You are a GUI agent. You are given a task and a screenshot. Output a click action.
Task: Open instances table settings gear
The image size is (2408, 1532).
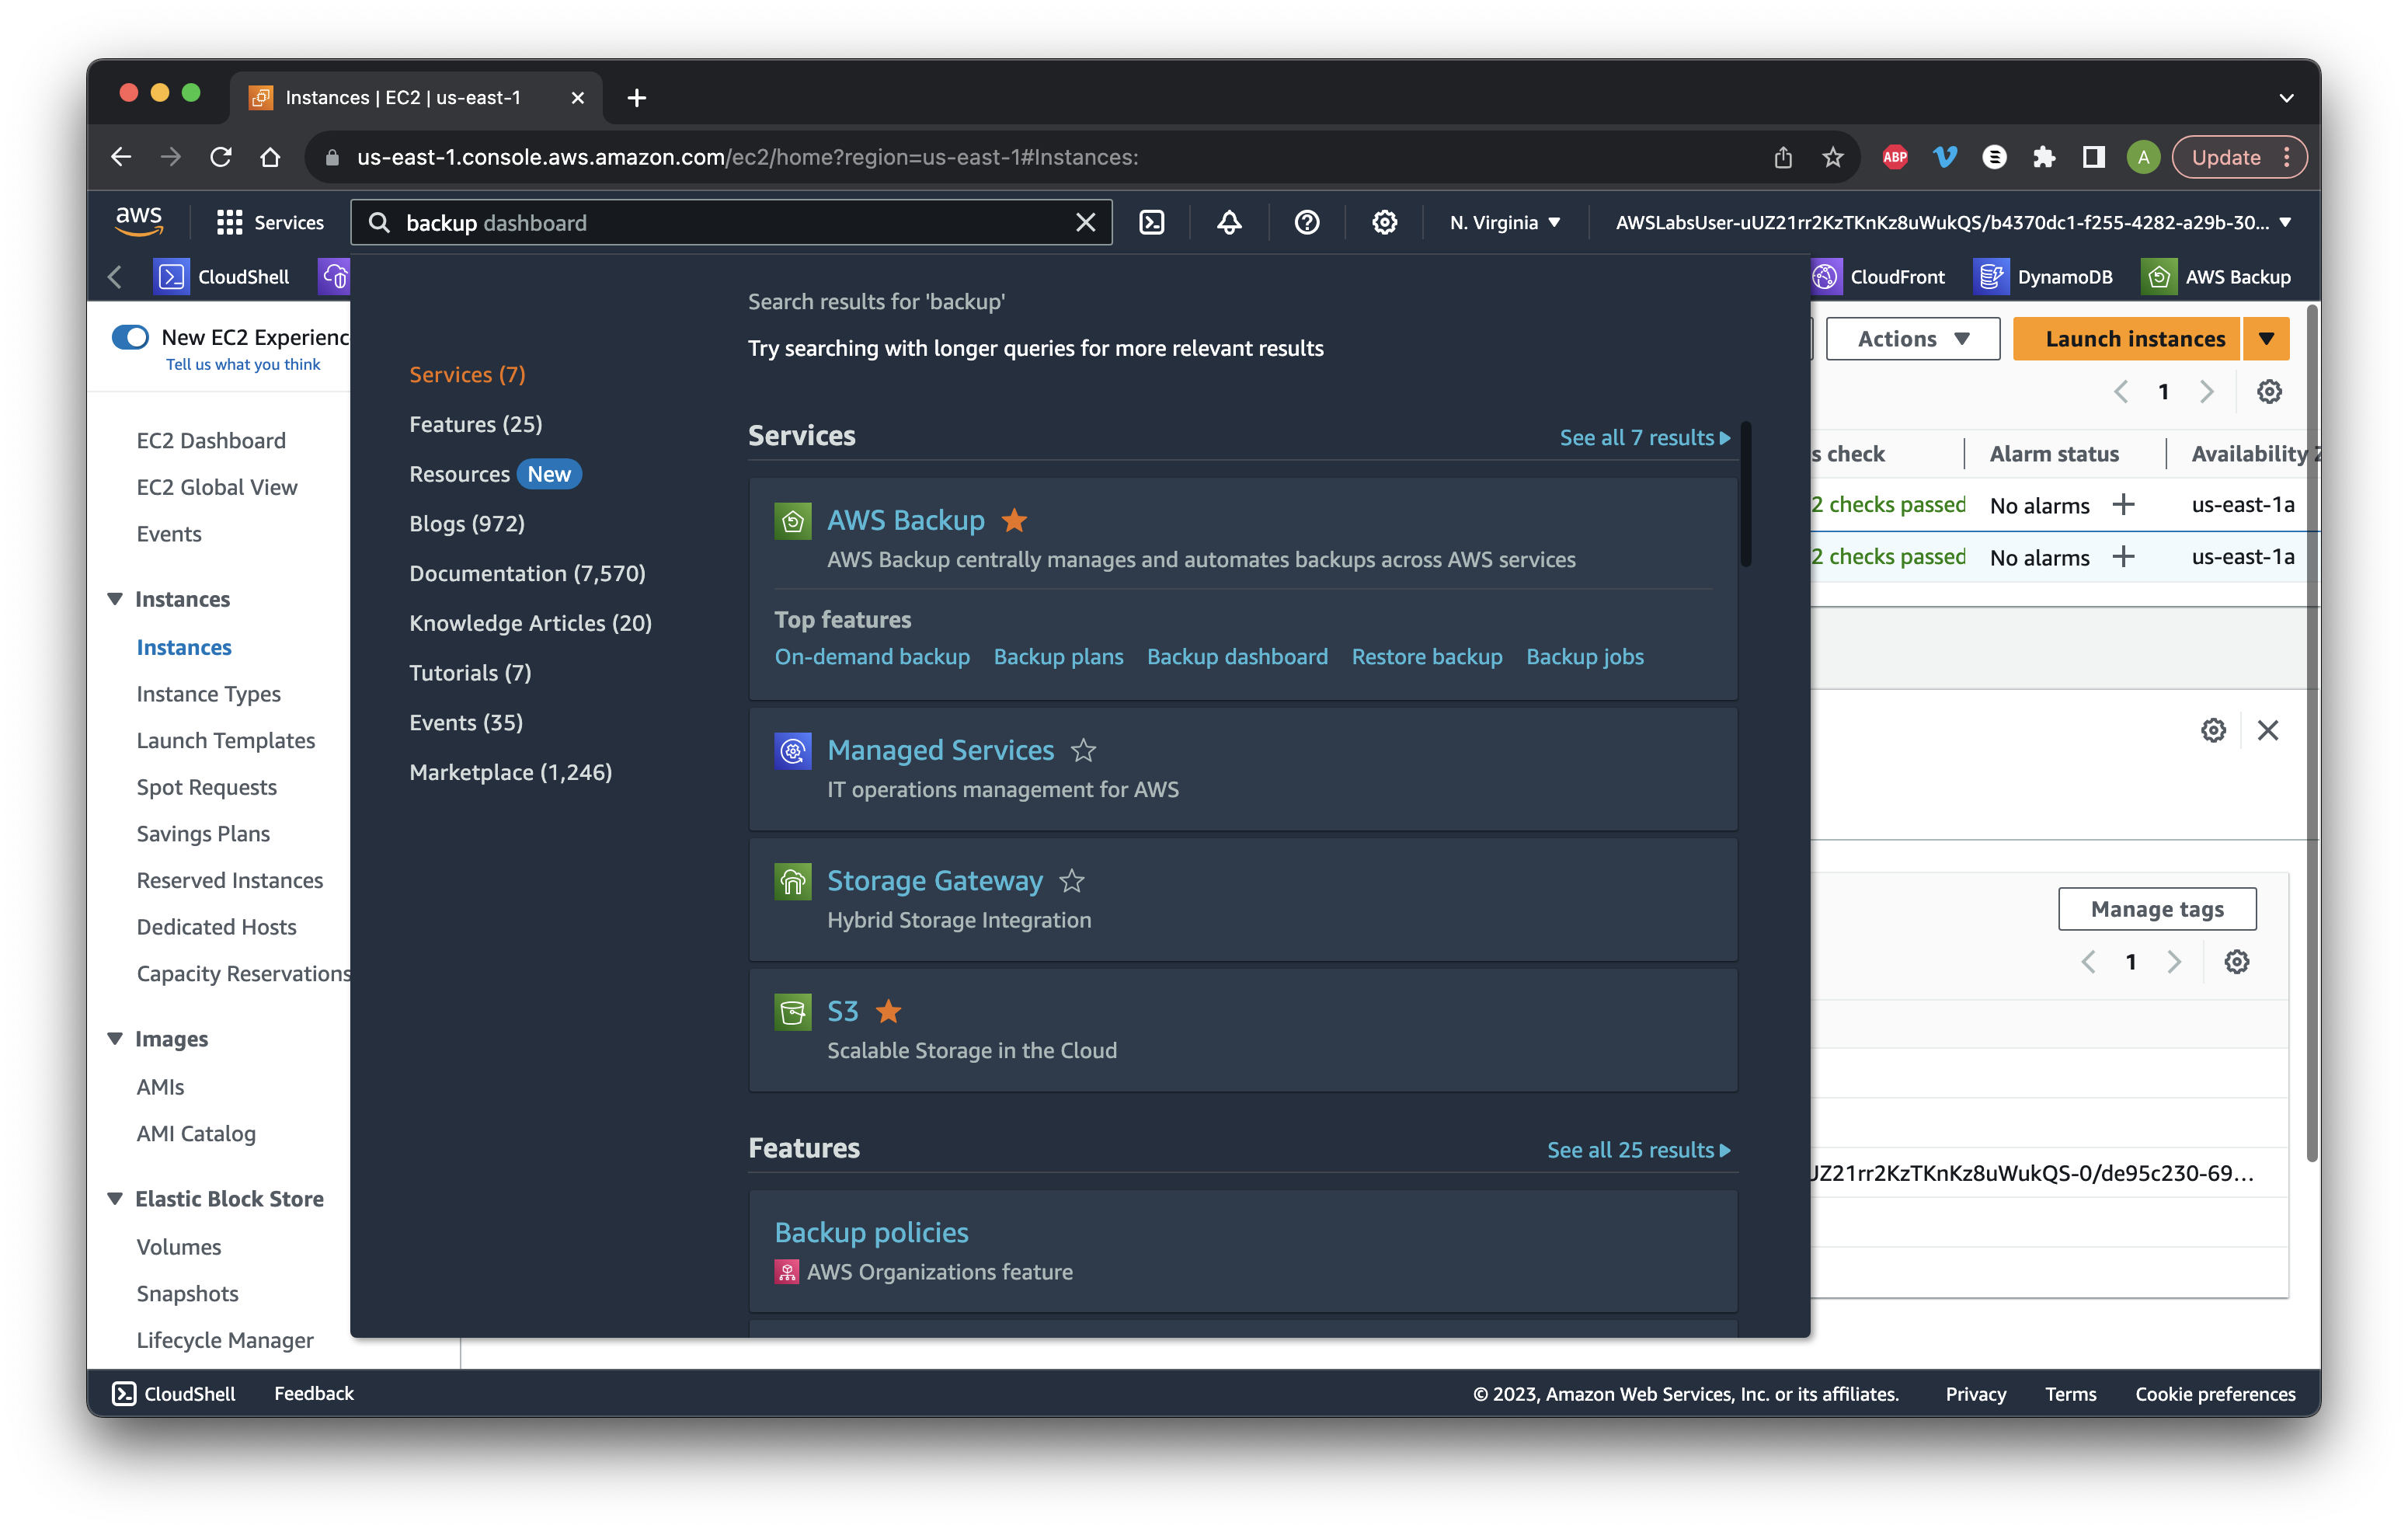click(x=2269, y=391)
